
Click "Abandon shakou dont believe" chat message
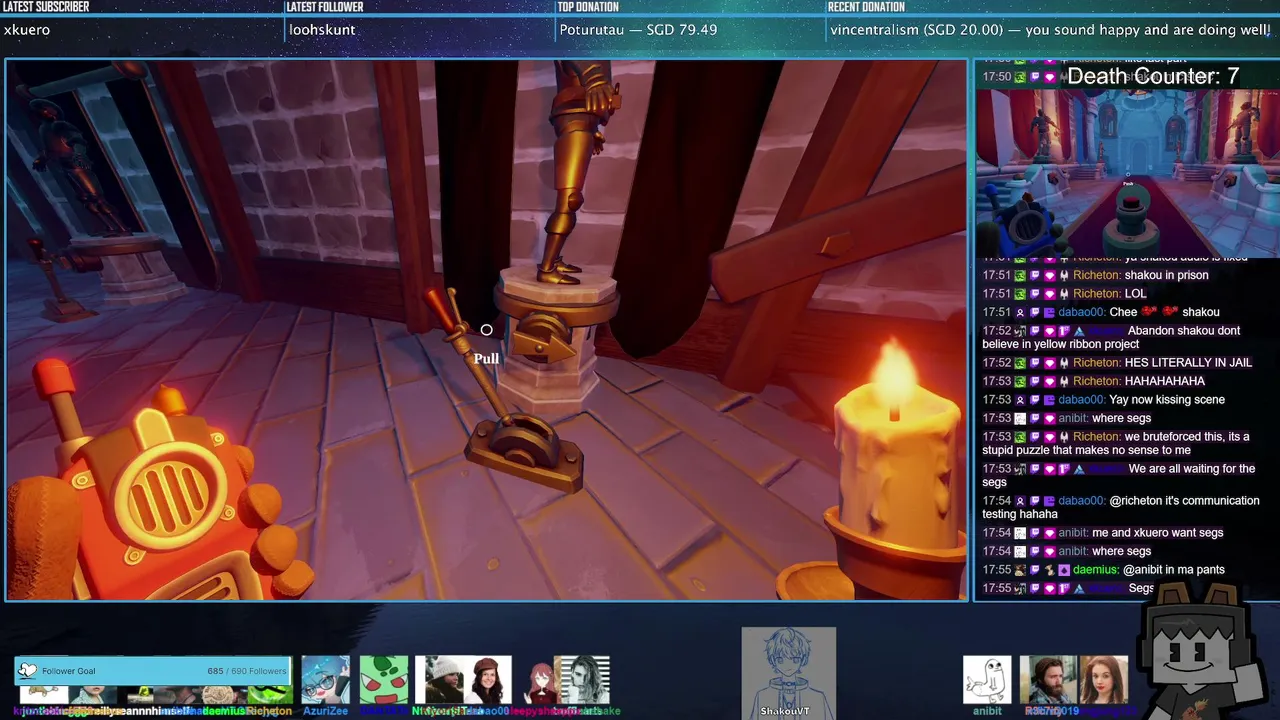tap(1111, 337)
